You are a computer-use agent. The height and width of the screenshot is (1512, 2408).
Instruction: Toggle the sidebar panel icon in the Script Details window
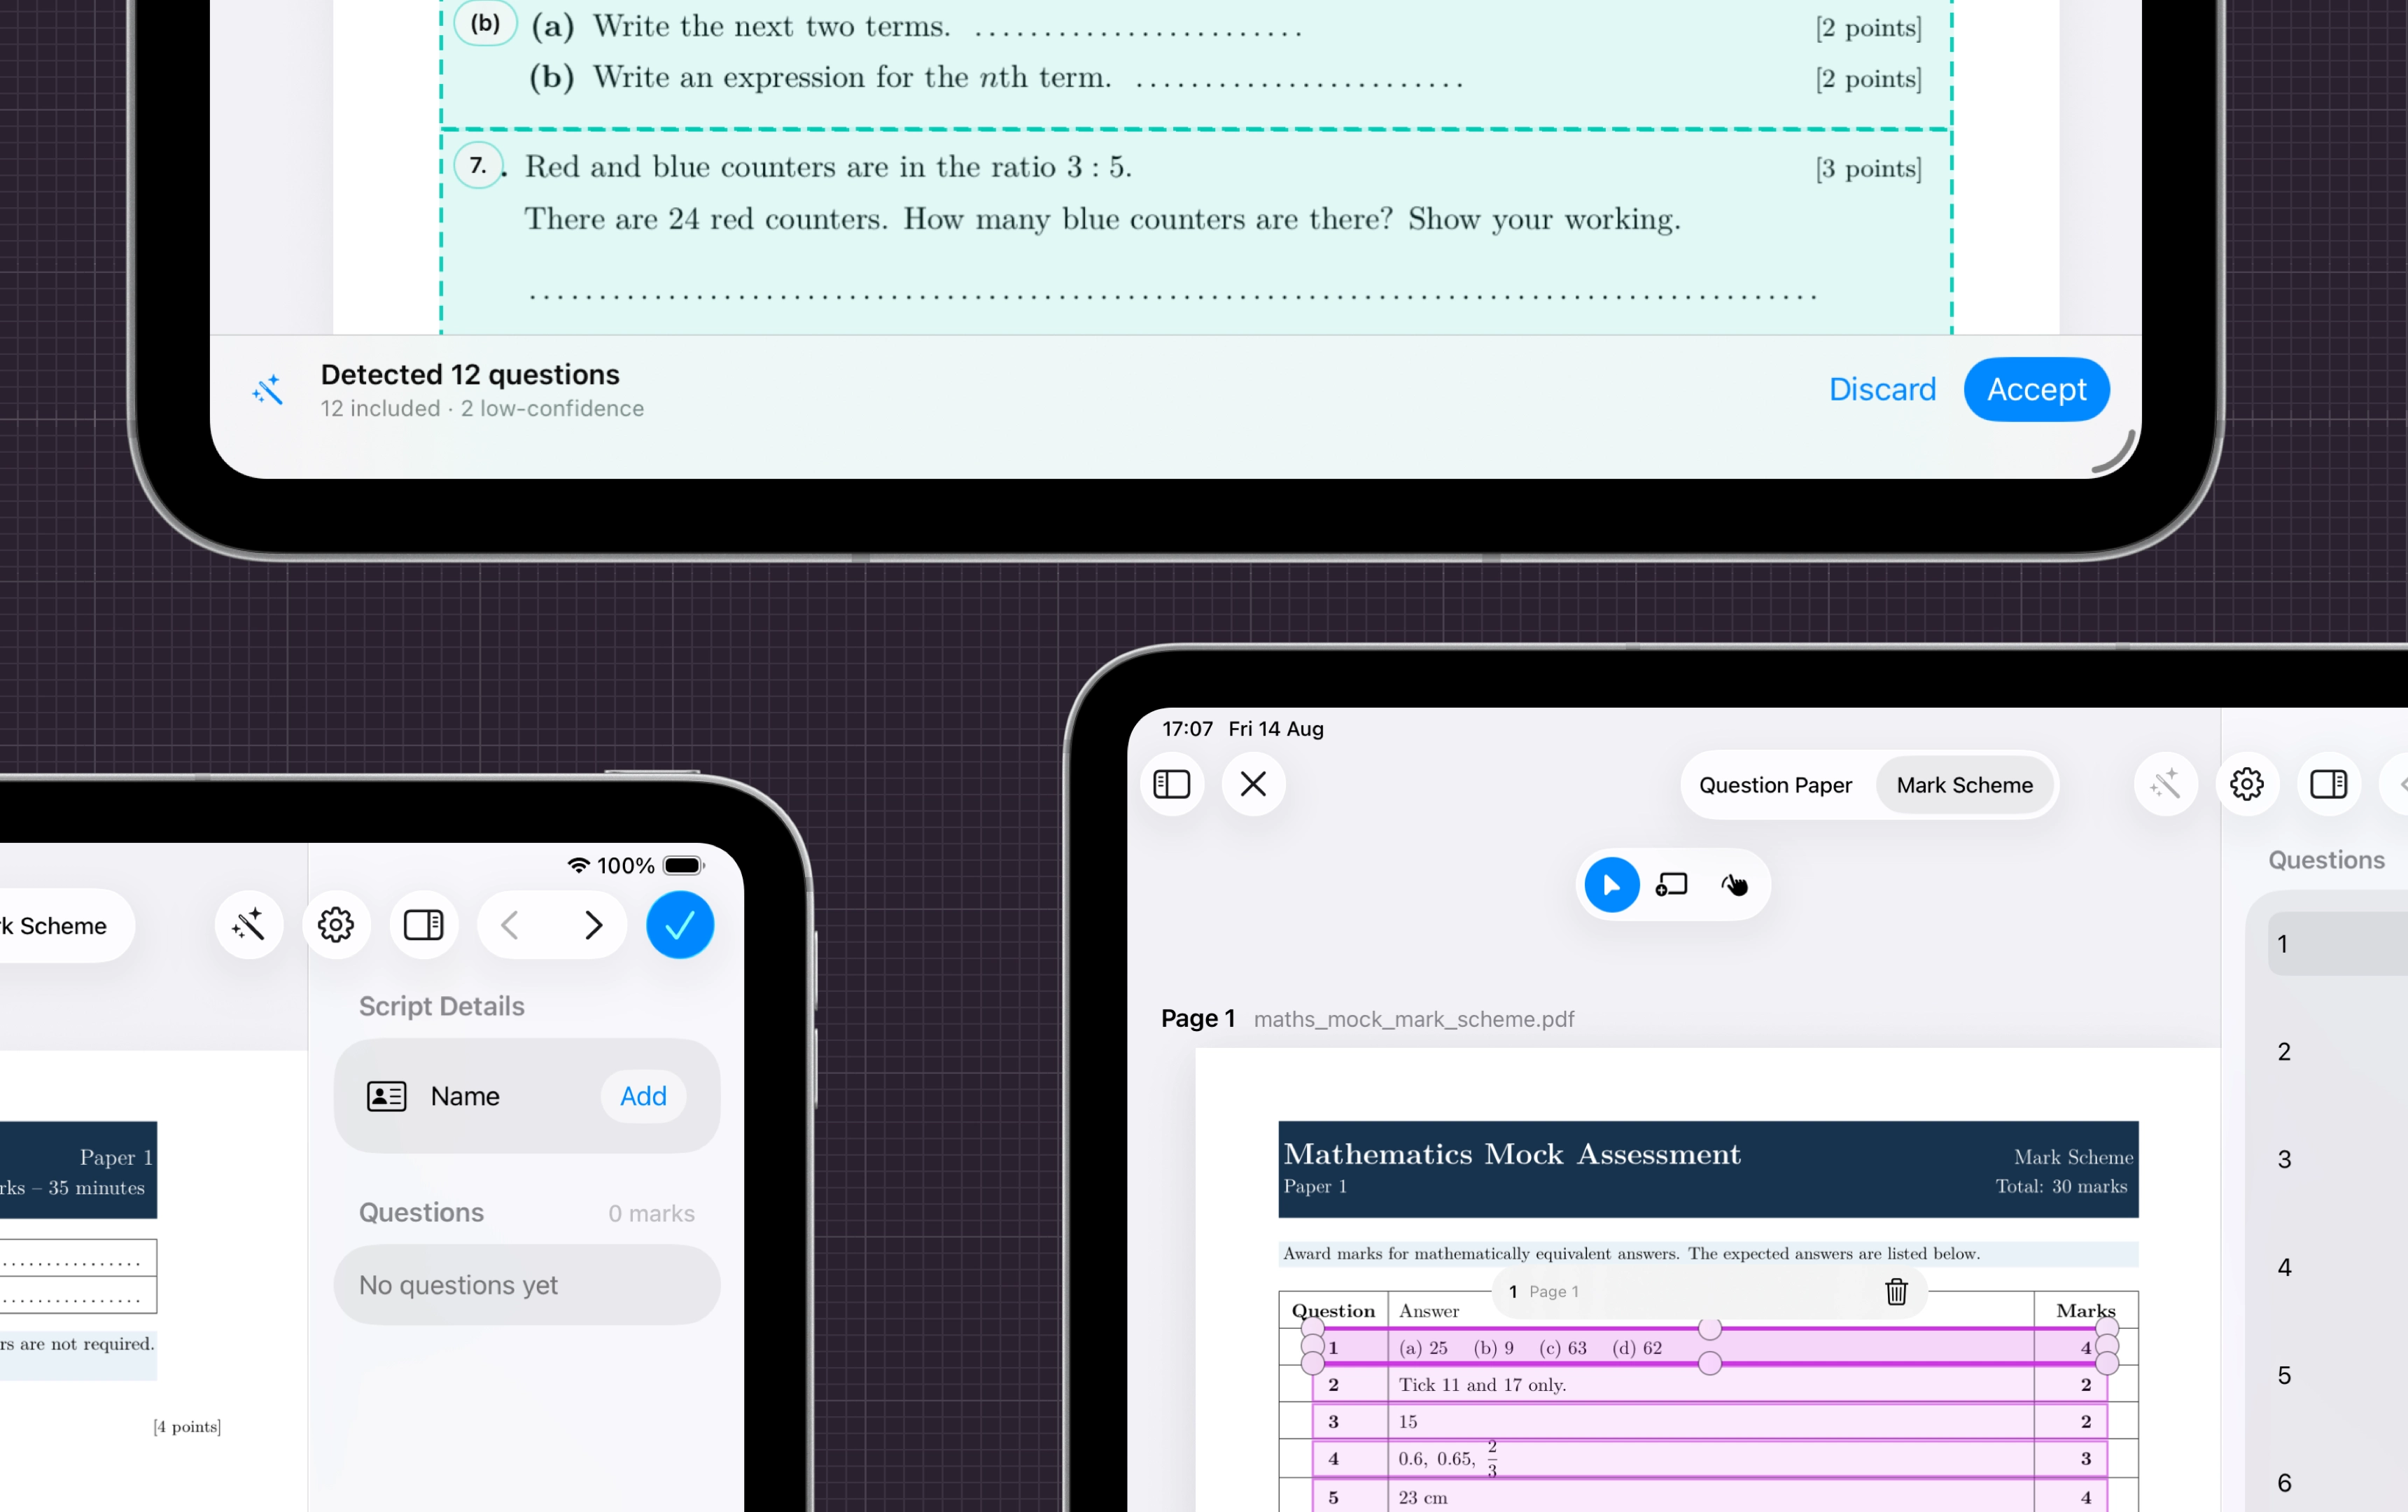click(x=423, y=925)
